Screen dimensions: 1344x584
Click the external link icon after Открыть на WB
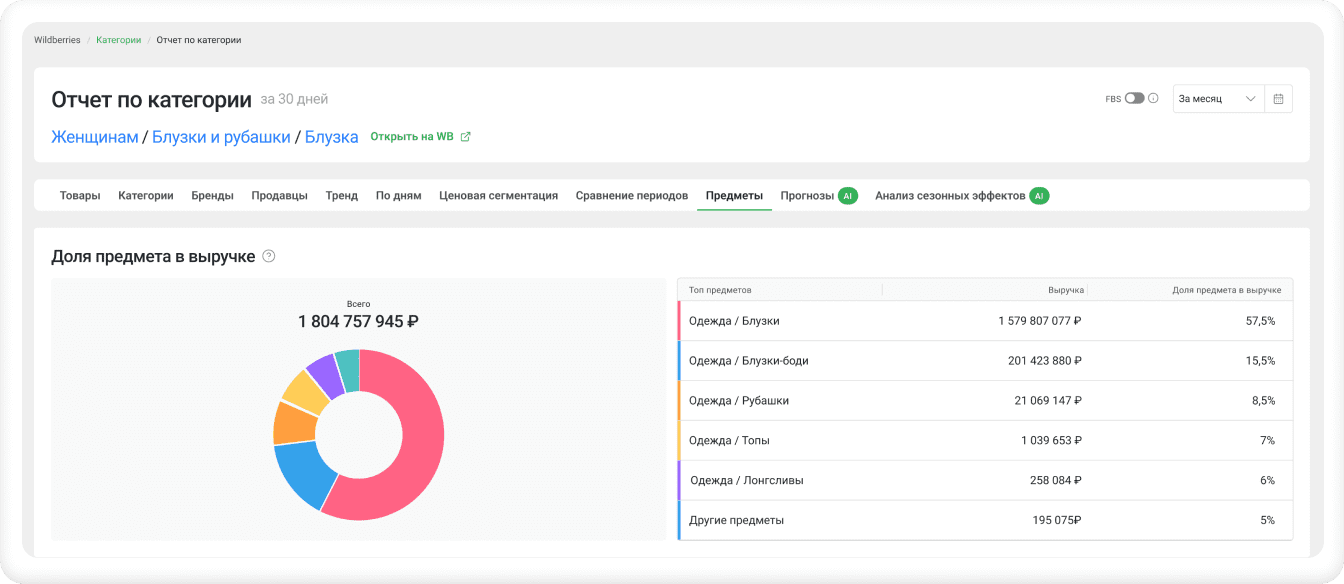465,137
